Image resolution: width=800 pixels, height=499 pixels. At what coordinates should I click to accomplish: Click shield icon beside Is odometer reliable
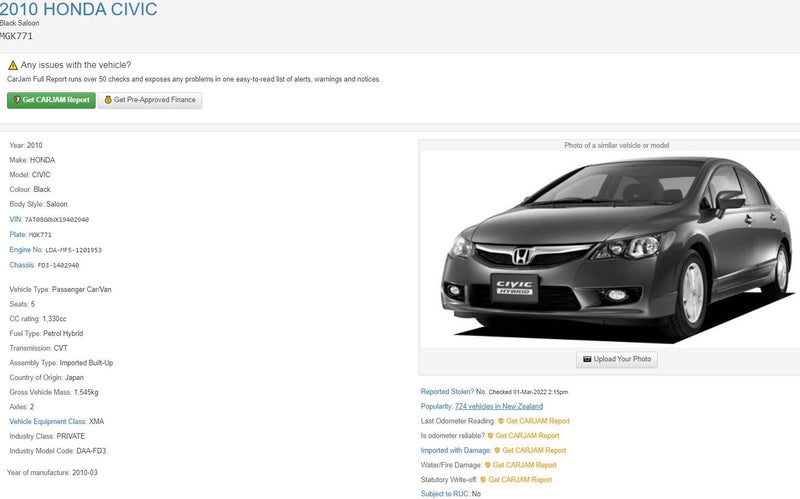click(490, 436)
